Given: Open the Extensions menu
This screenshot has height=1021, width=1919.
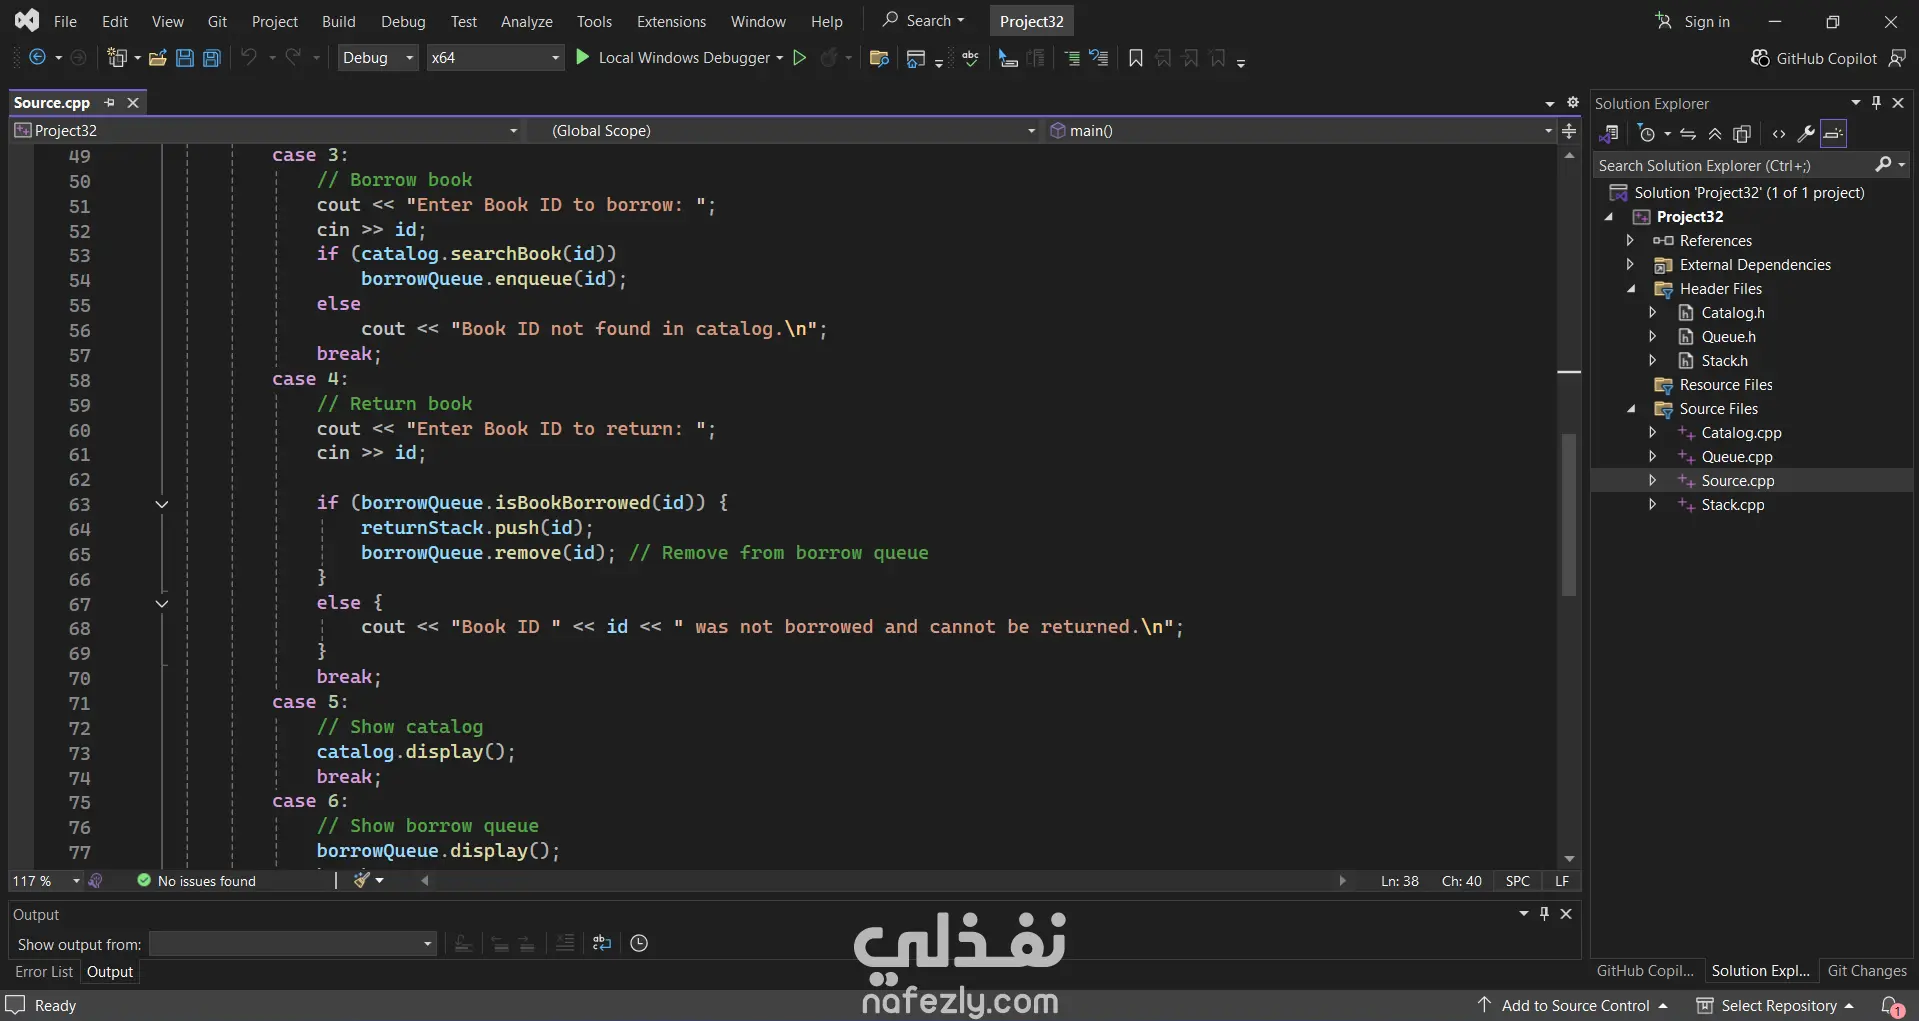Looking at the screenshot, I should 671,21.
